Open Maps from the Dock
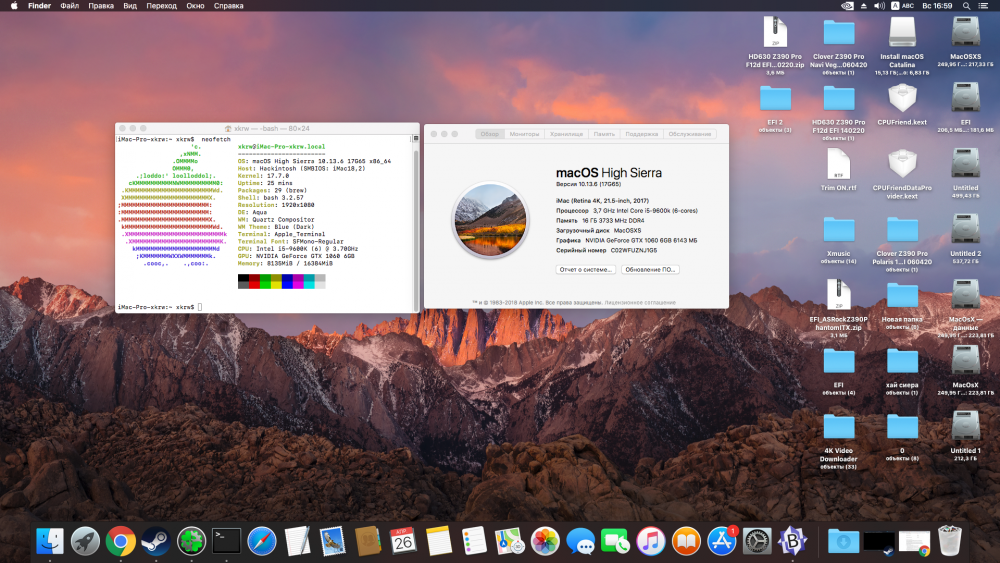 [510, 541]
